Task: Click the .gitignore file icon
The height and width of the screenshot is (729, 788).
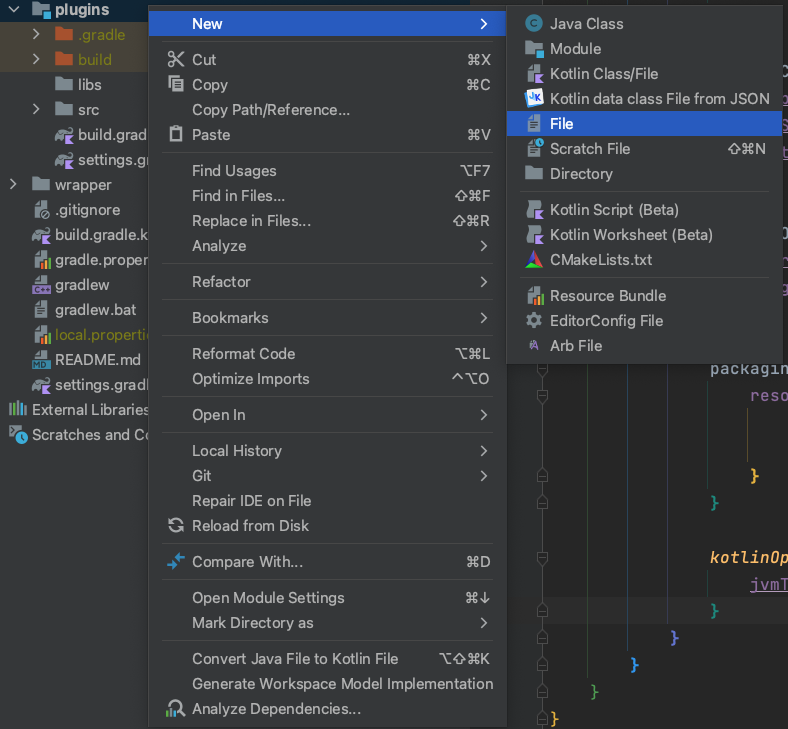Action: (41, 210)
